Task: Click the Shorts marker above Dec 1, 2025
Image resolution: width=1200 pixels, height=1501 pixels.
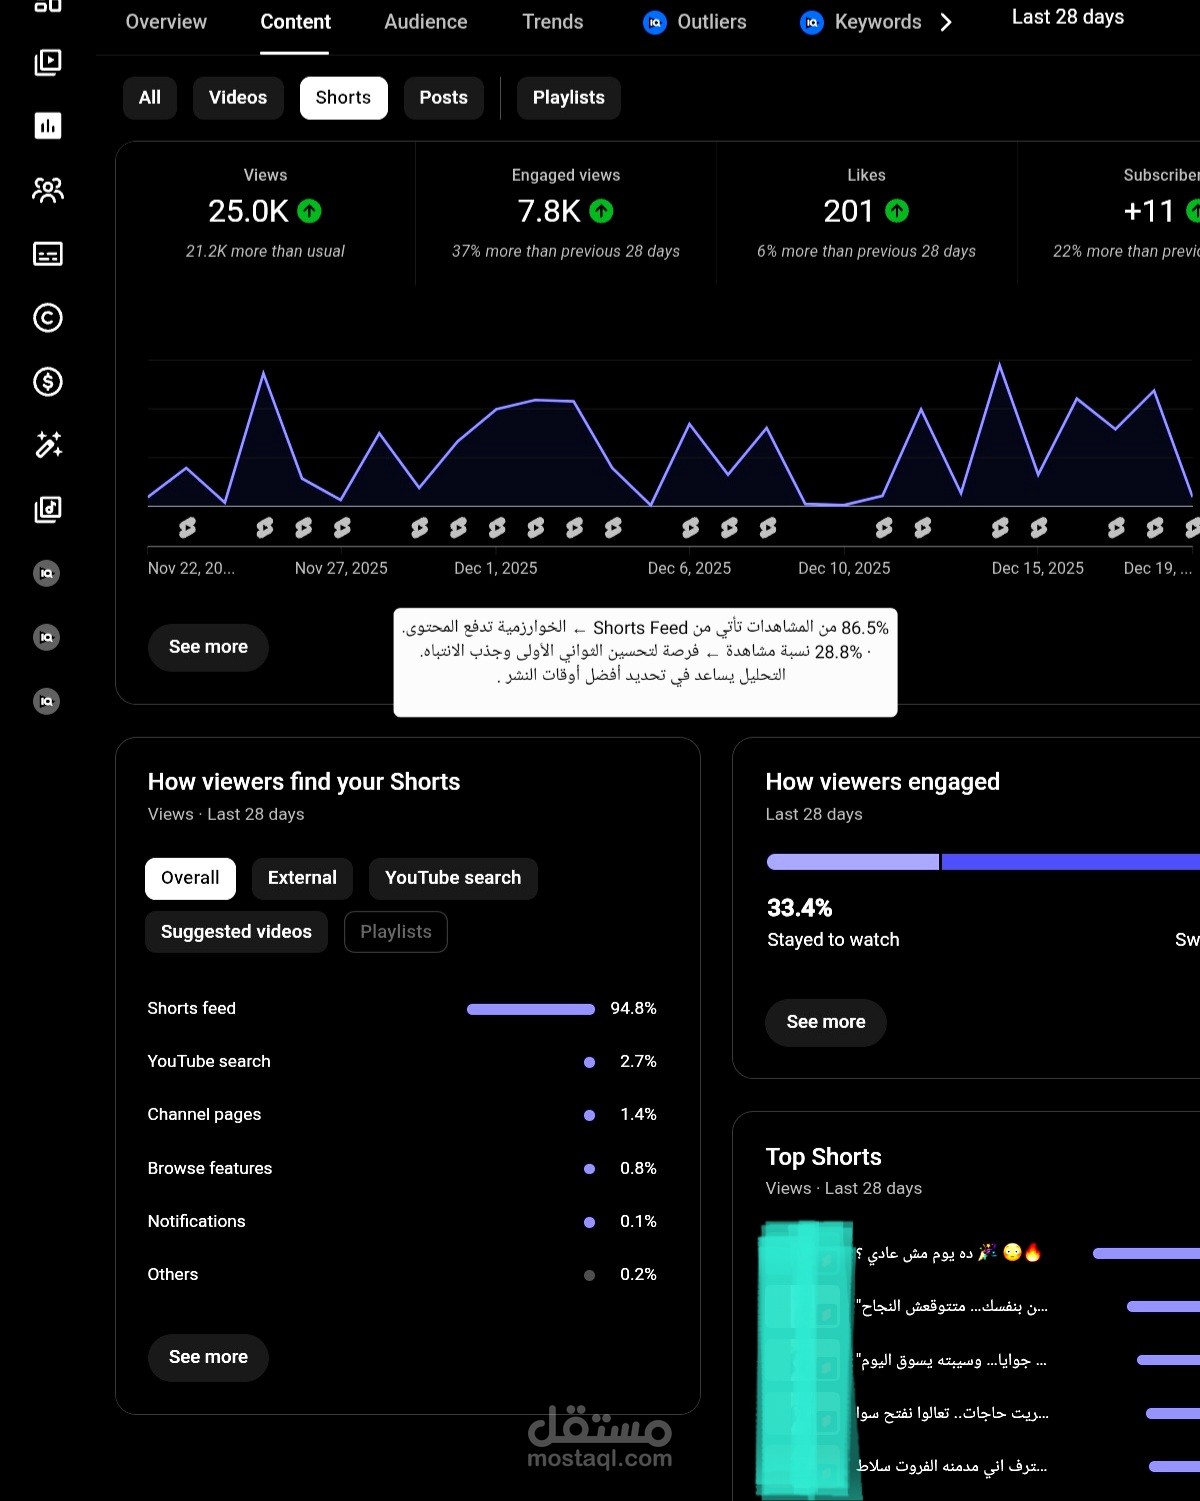Action: point(497,528)
